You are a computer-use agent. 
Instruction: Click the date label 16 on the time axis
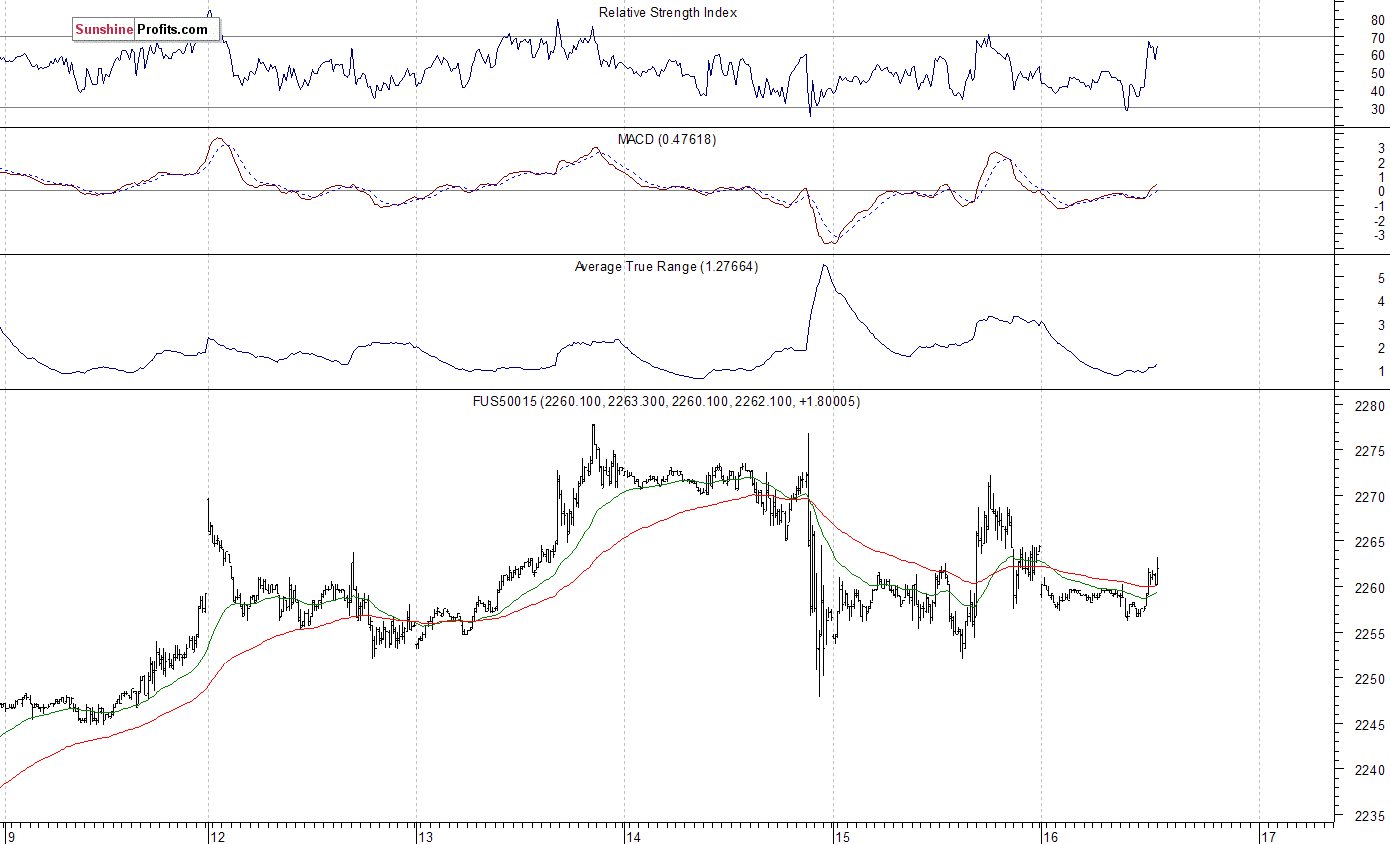tap(1050, 836)
